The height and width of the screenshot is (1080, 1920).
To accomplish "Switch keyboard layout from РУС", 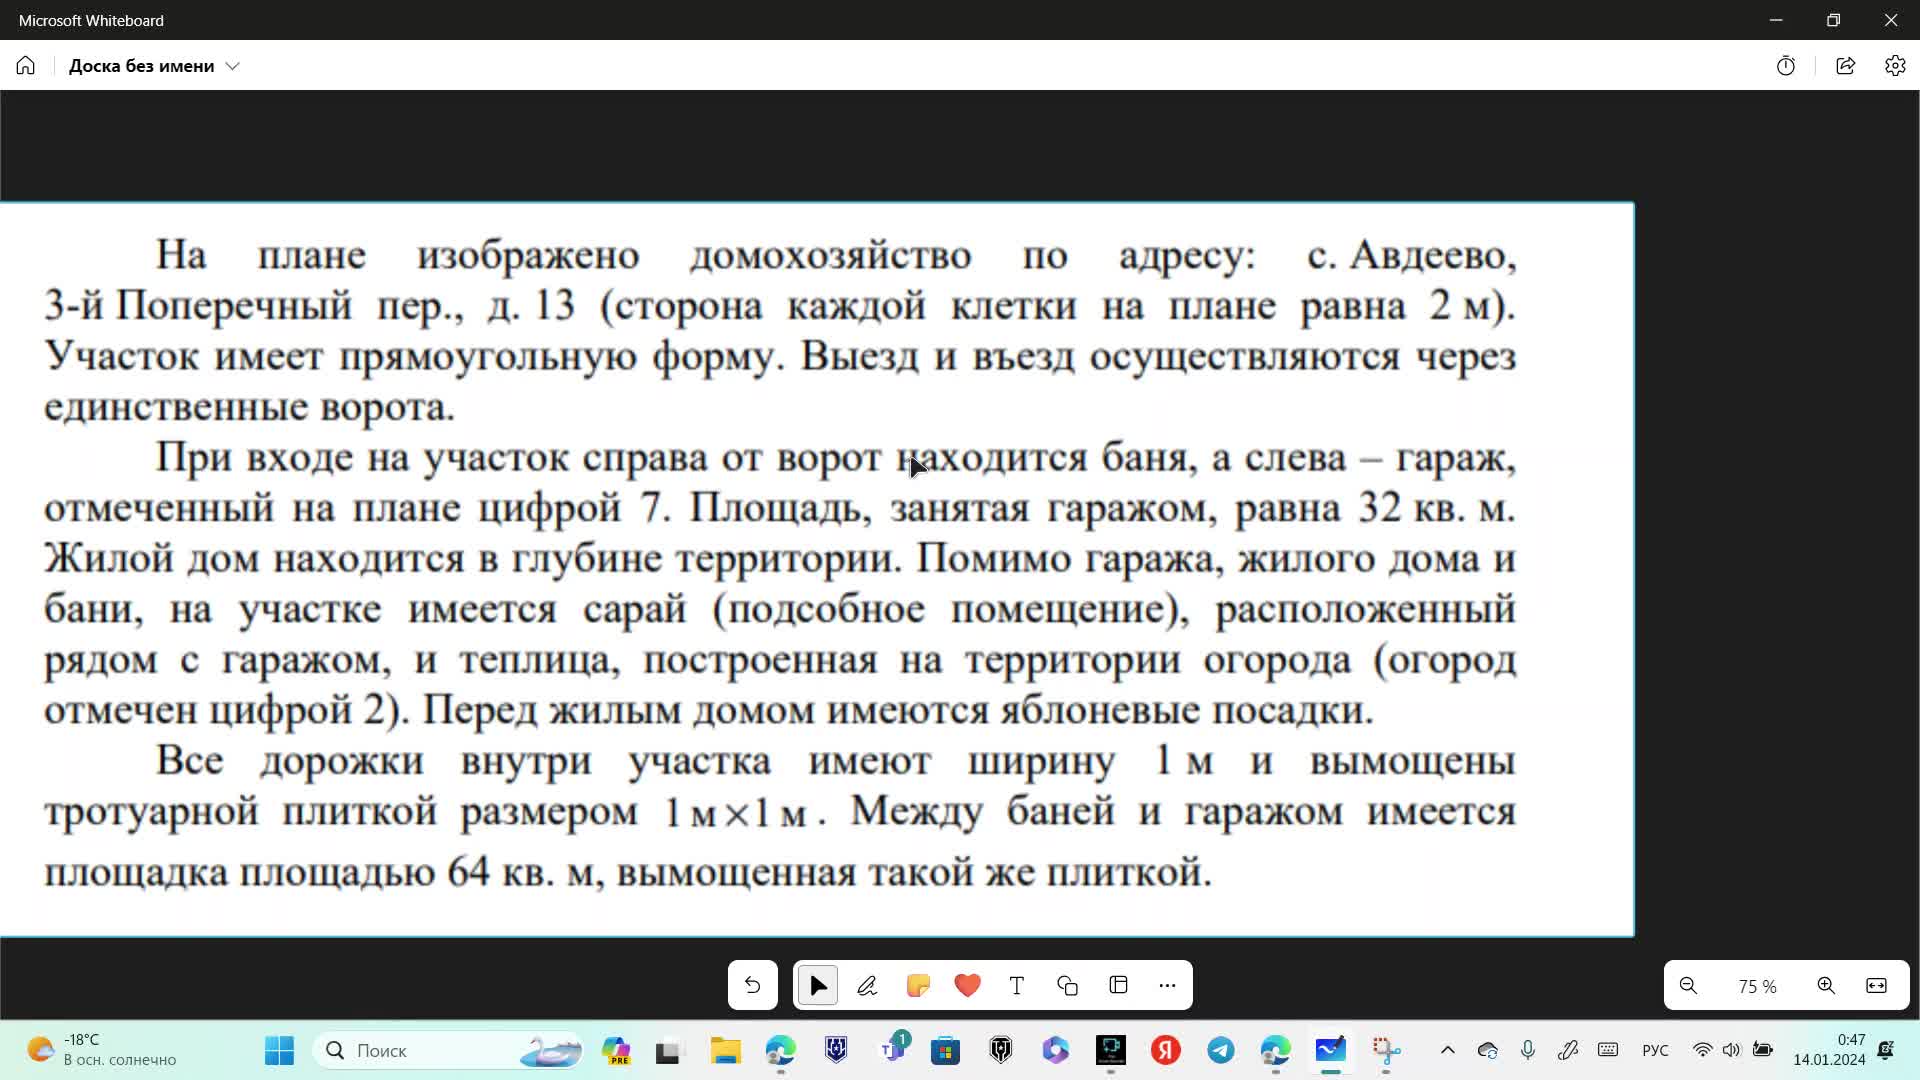I will click(1655, 1050).
